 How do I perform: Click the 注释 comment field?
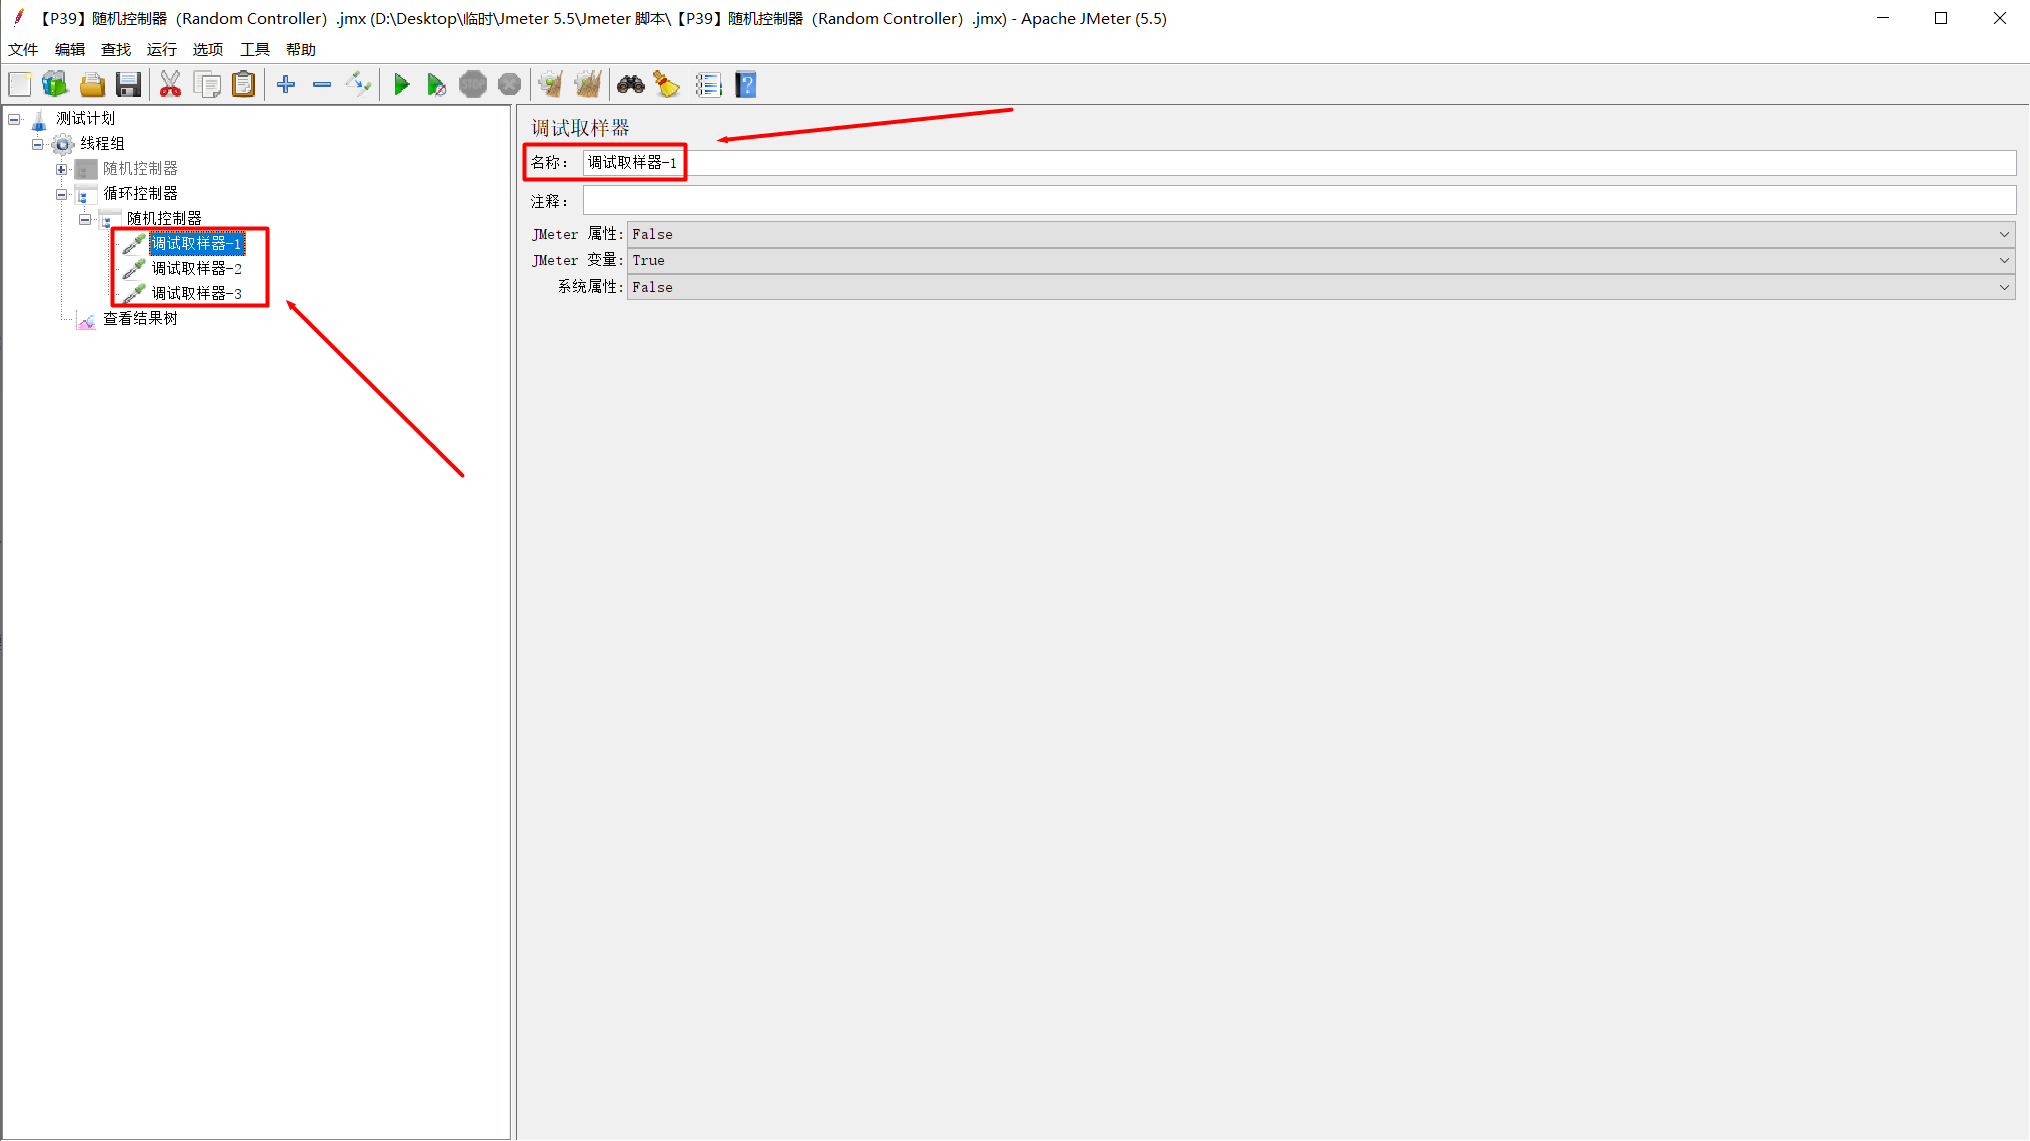click(x=1299, y=201)
